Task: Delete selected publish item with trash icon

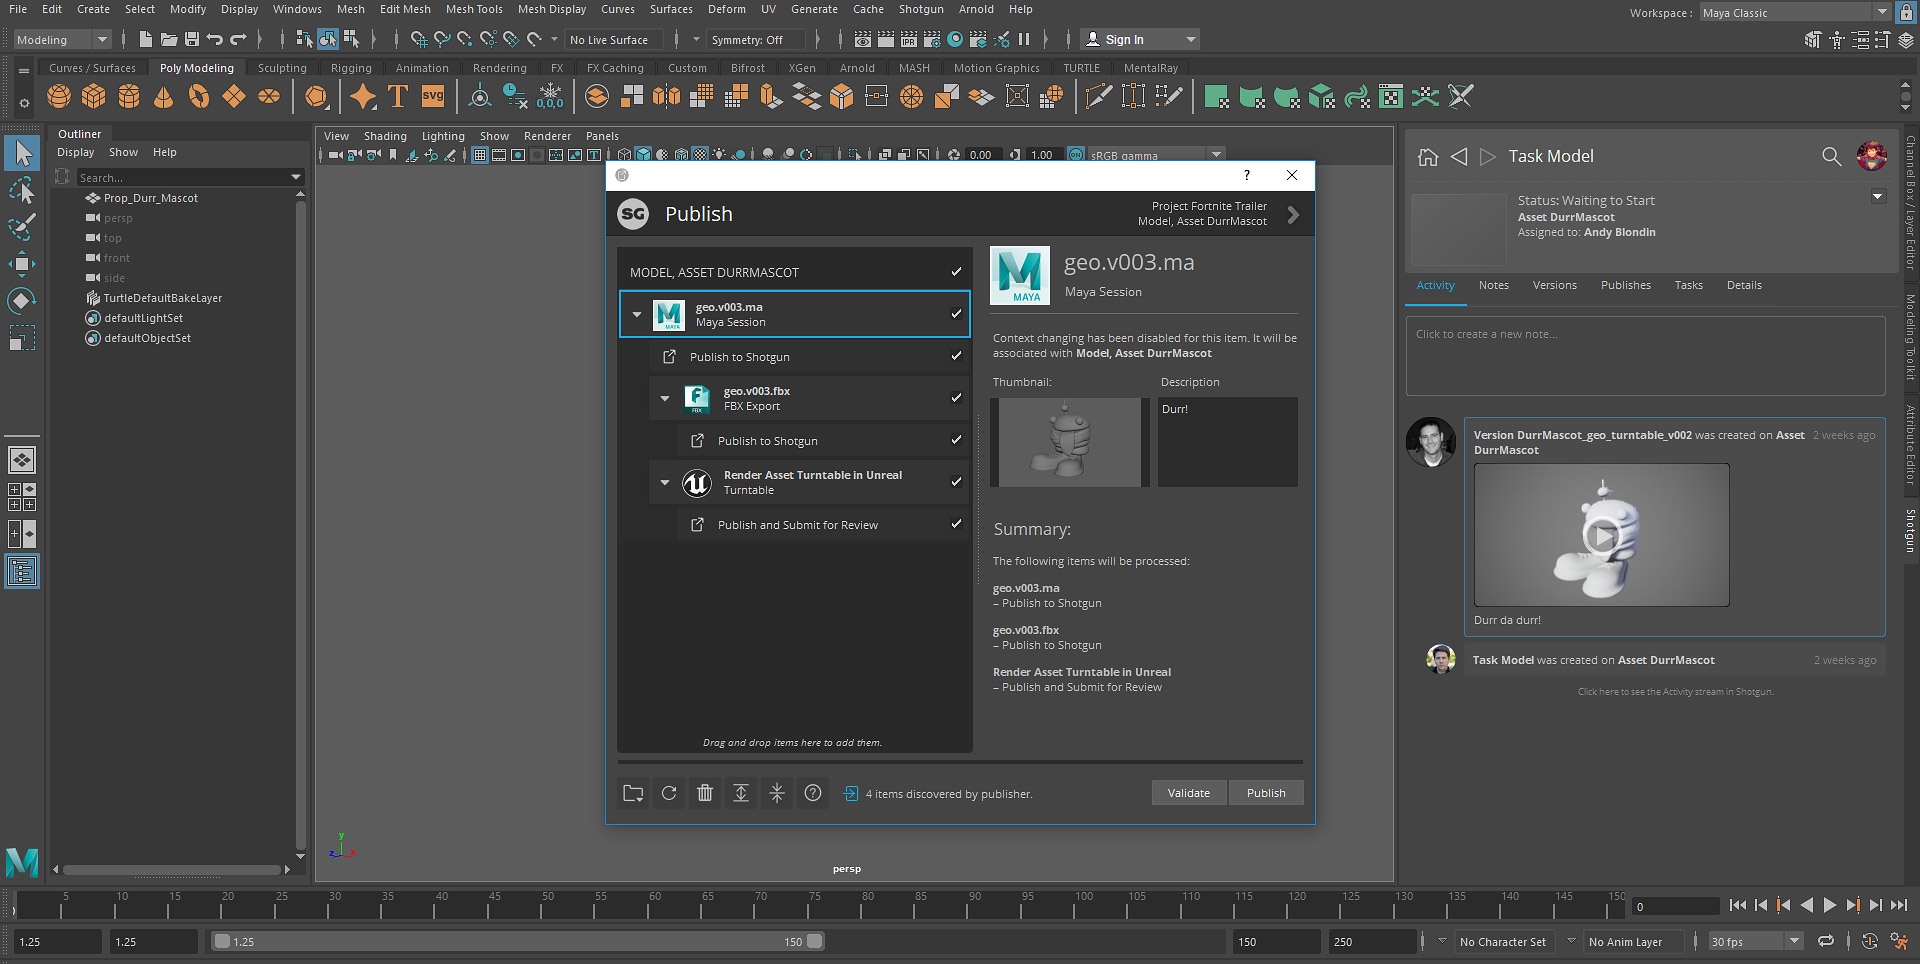Action: point(705,793)
